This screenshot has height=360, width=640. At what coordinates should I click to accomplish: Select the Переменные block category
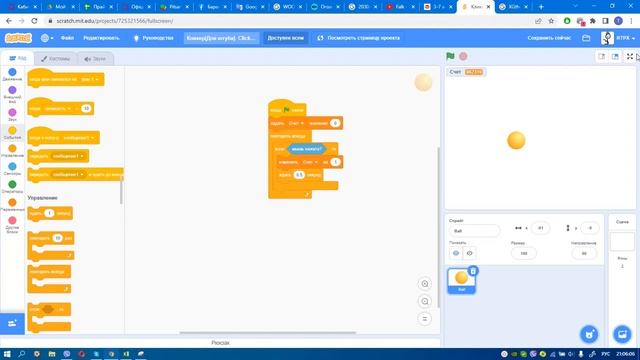point(12,204)
